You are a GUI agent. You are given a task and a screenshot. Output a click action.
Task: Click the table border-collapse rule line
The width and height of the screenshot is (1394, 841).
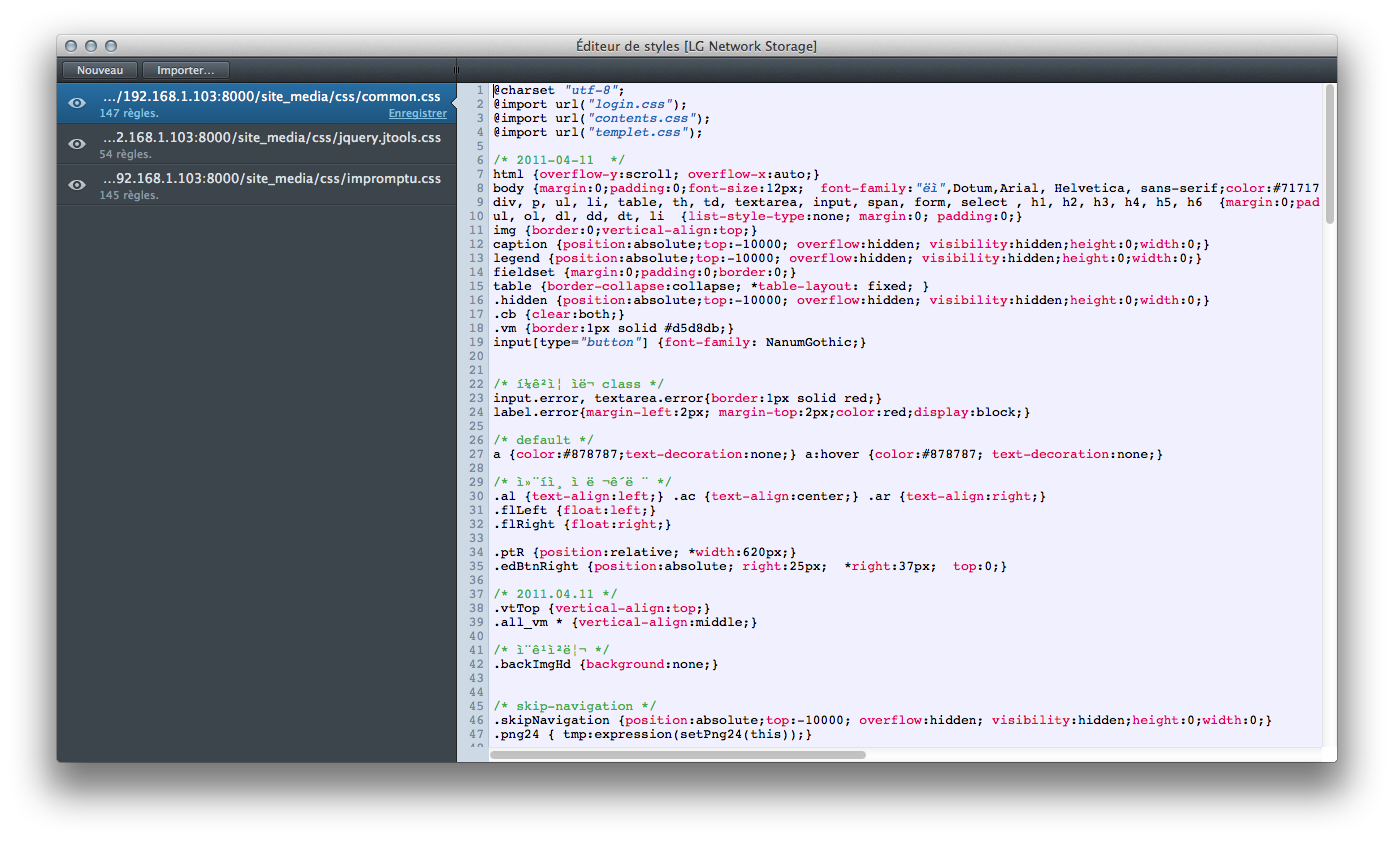[711, 286]
